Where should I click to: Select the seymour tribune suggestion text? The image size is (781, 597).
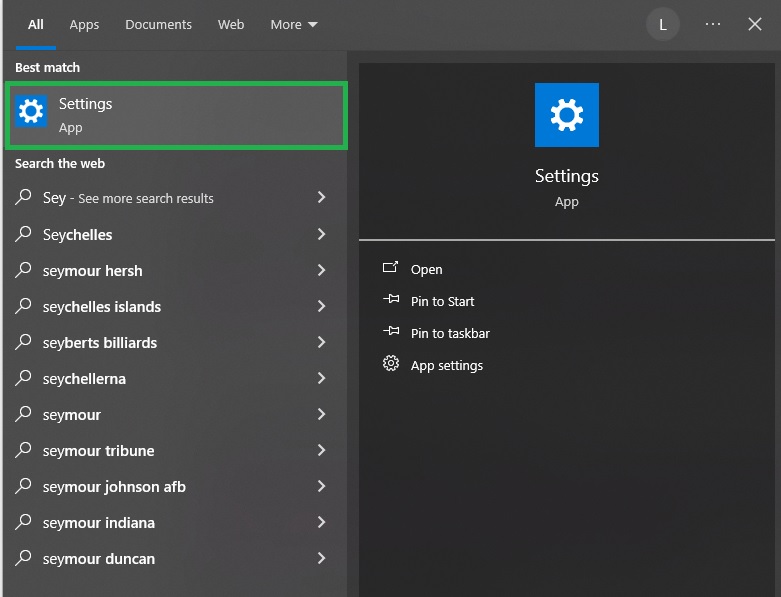[99, 451]
